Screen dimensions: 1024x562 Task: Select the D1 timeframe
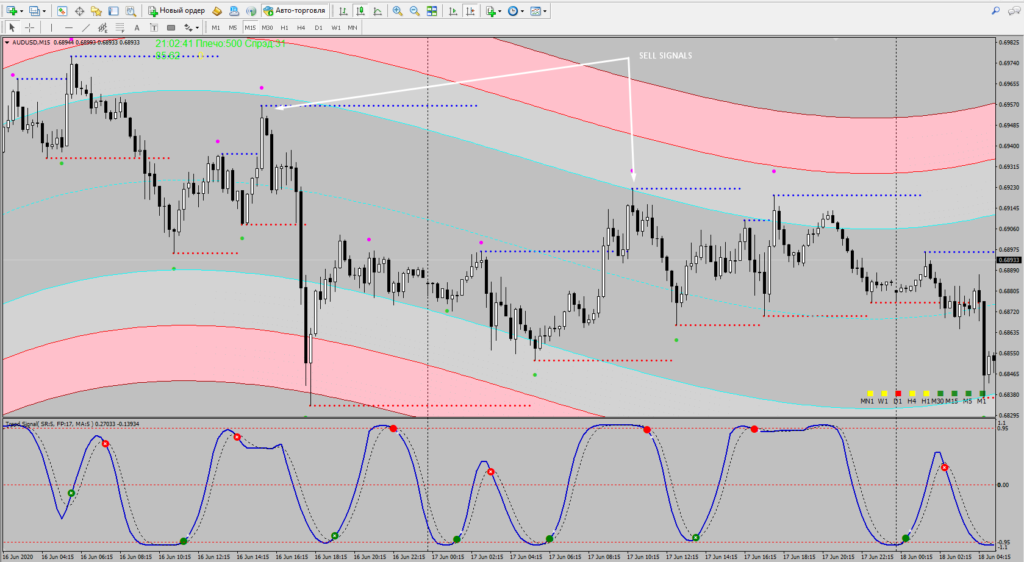pos(318,27)
